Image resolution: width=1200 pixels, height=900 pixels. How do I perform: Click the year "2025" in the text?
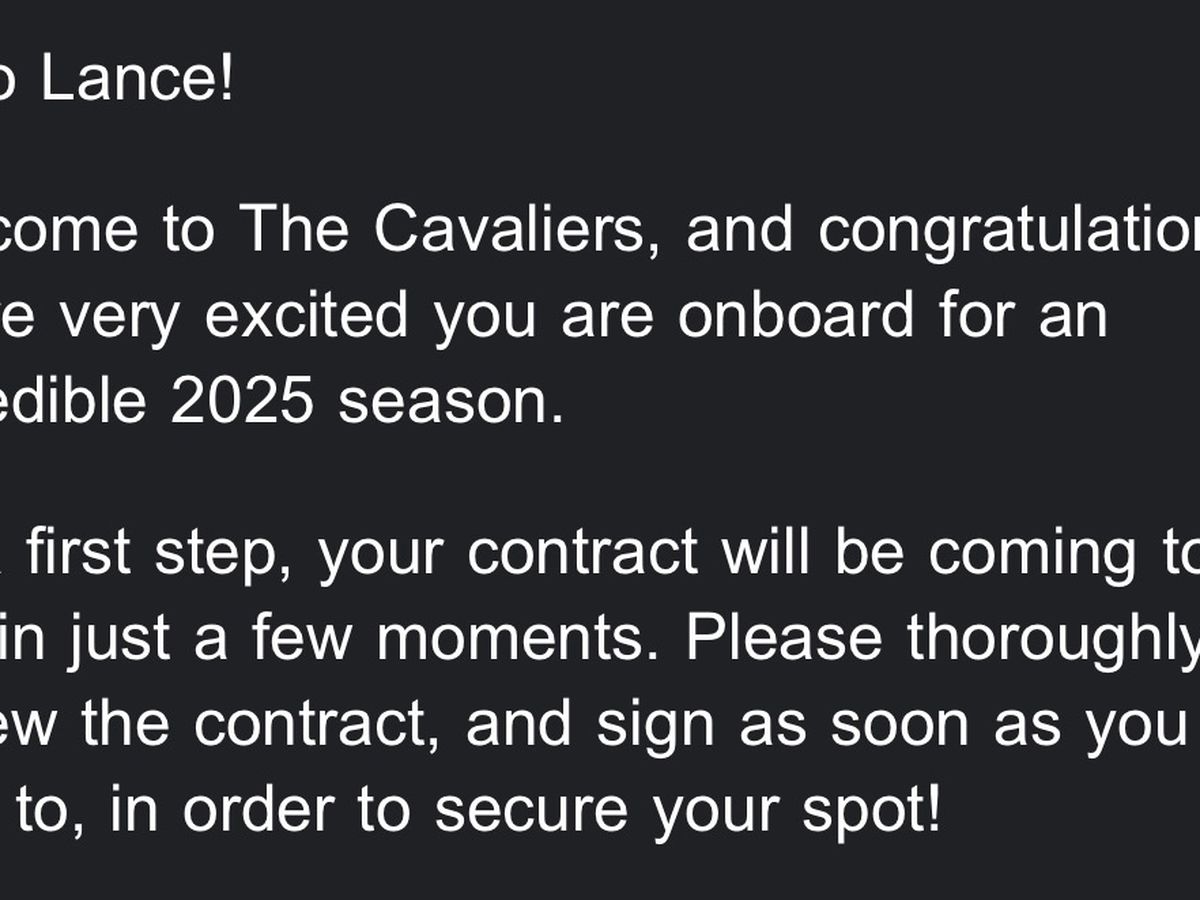pyautogui.click(x=242, y=401)
